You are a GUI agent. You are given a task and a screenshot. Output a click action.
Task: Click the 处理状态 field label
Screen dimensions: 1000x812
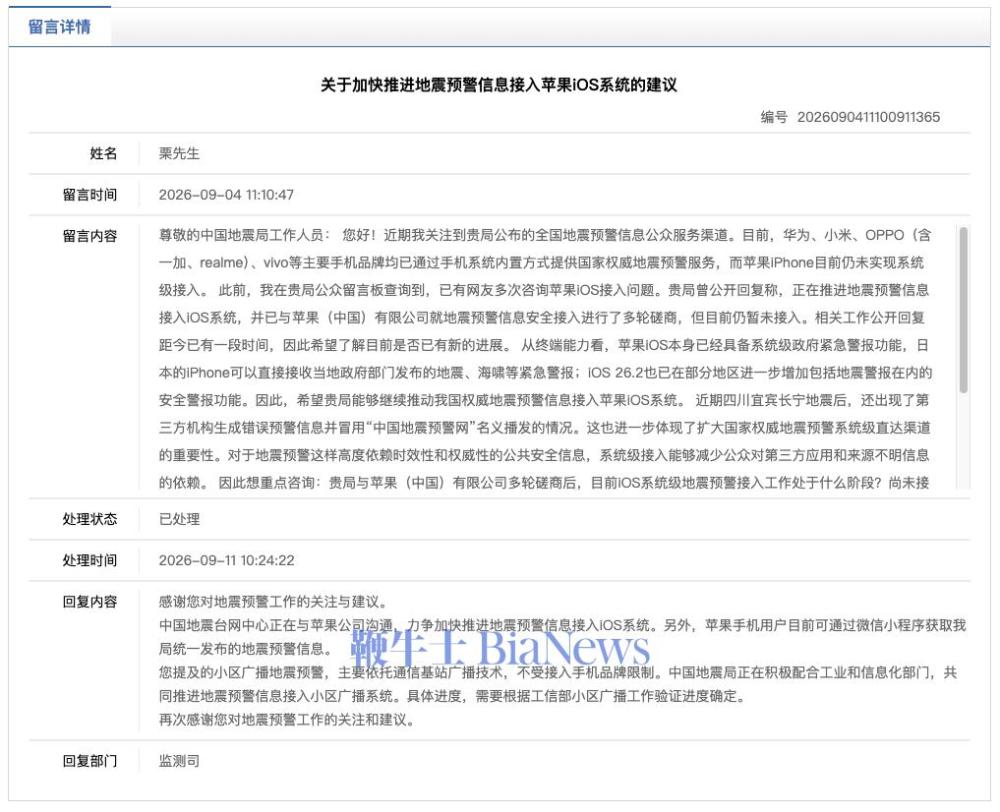click(90, 519)
